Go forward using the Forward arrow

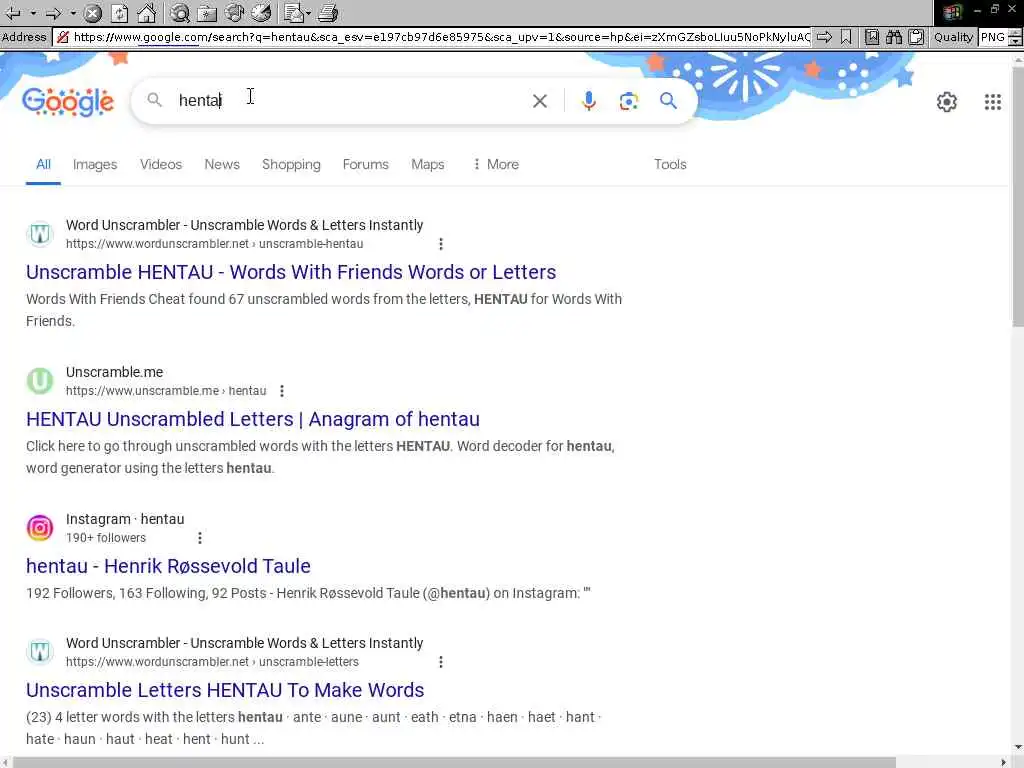(x=54, y=12)
